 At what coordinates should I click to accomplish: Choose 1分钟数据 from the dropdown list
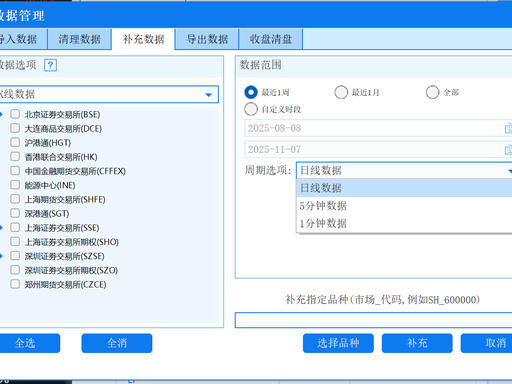[404, 223]
